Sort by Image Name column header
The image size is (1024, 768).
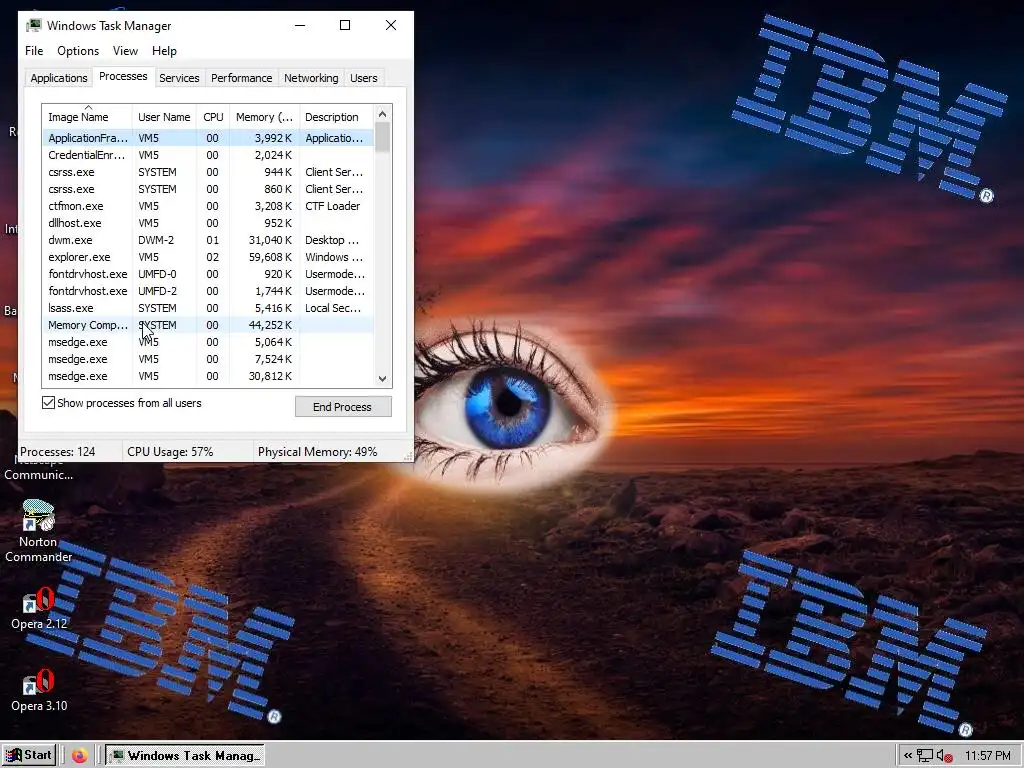[87, 117]
